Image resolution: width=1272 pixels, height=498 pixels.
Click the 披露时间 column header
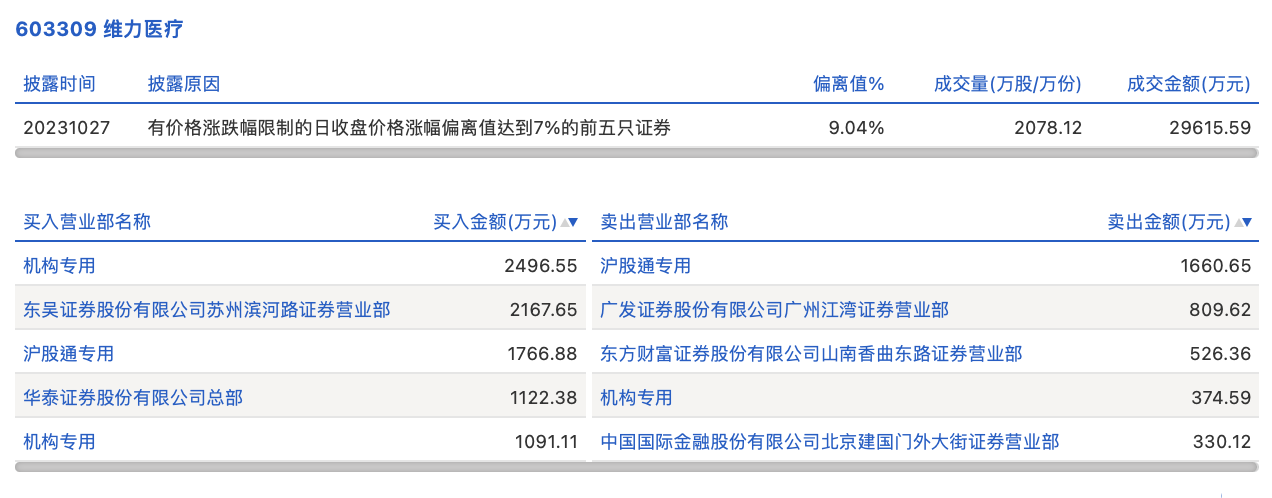click(59, 84)
